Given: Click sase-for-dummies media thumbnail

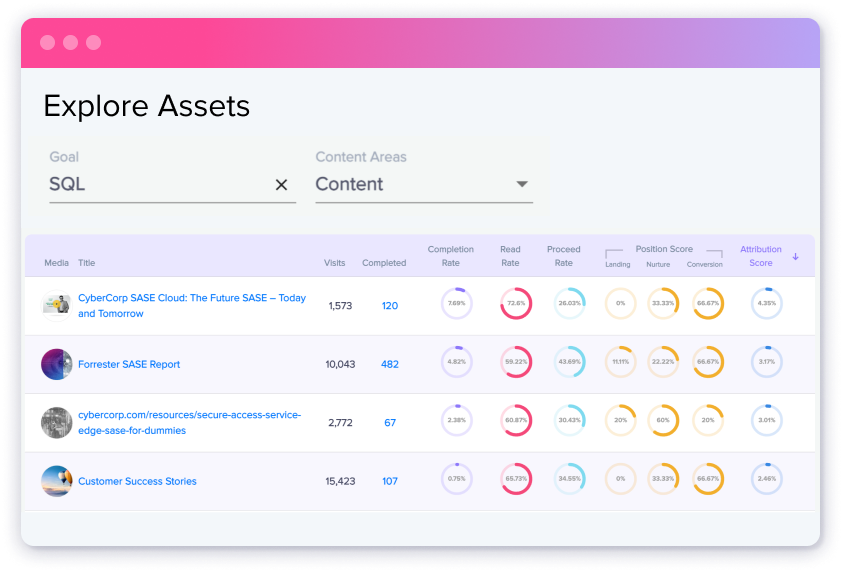Looking at the screenshot, I should [x=56, y=423].
